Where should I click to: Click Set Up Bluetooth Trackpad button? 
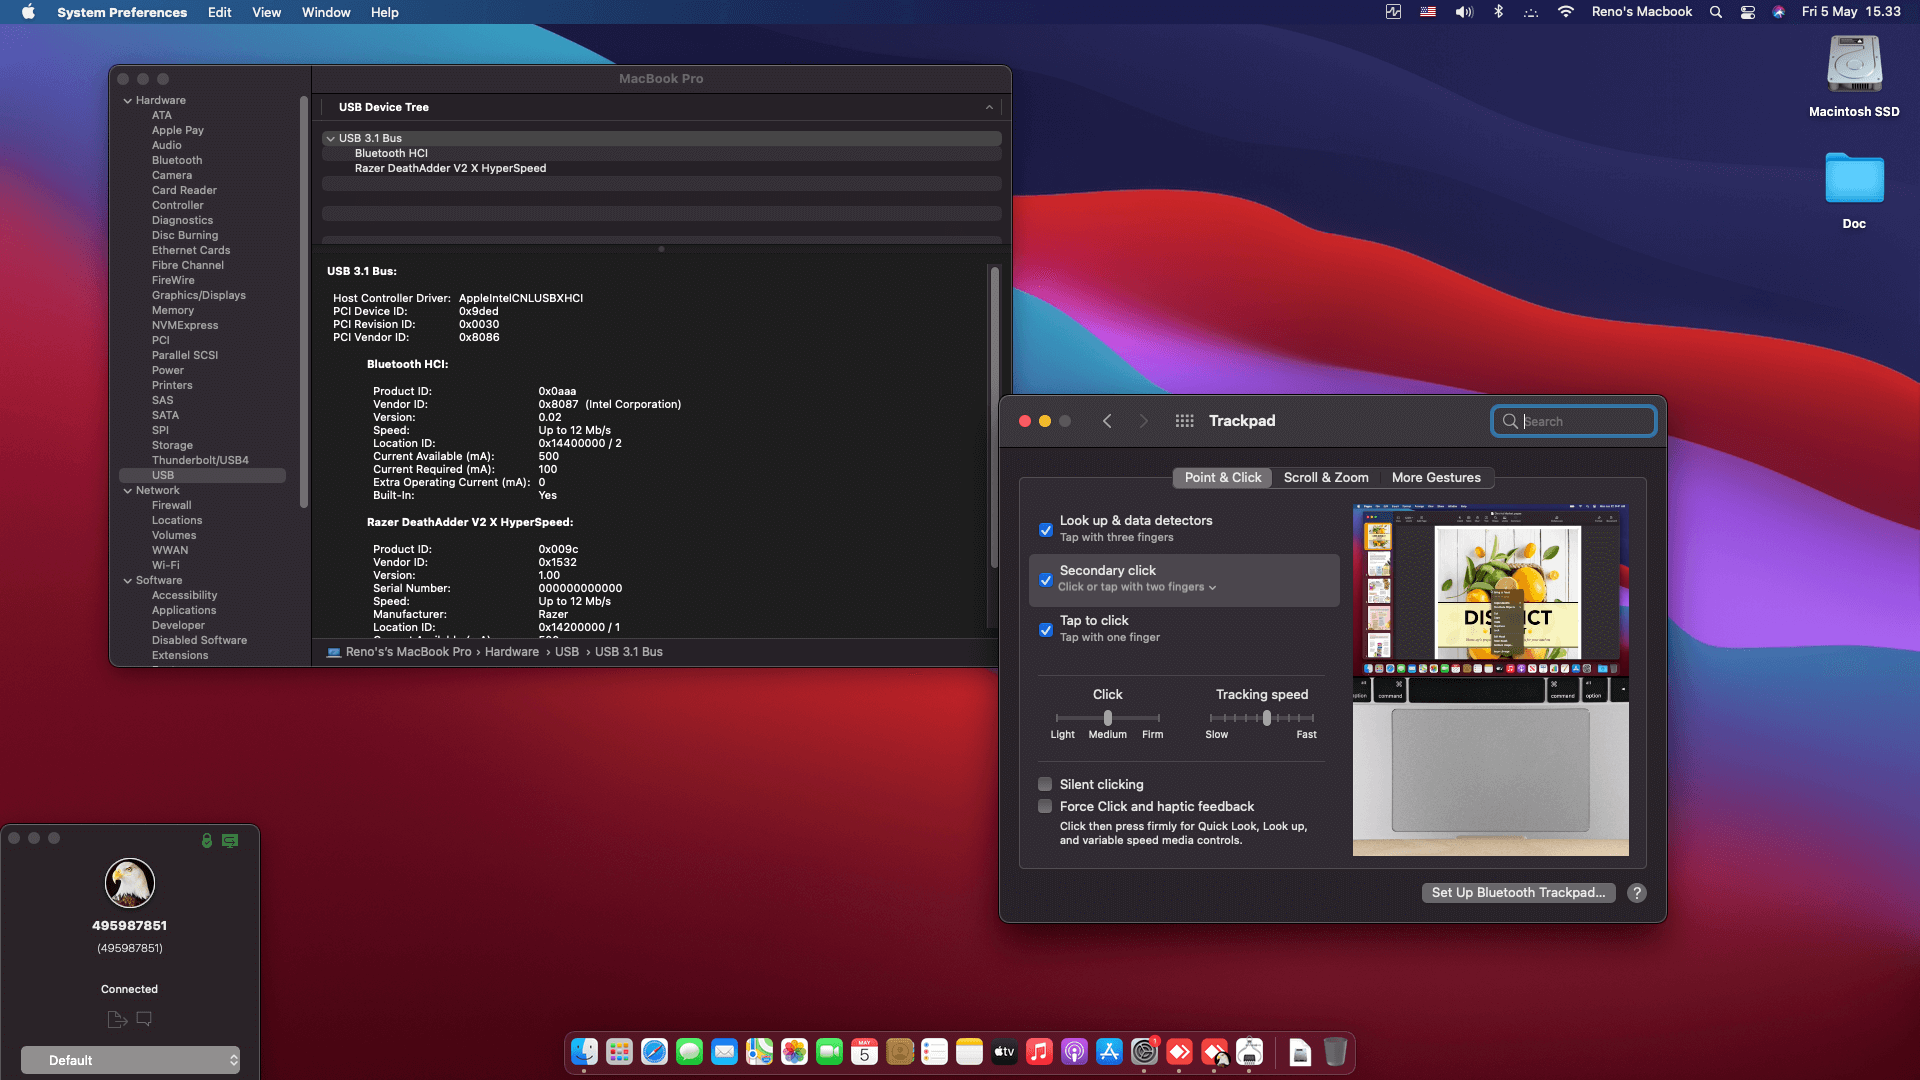pyautogui.click(x=1518, y=893)
